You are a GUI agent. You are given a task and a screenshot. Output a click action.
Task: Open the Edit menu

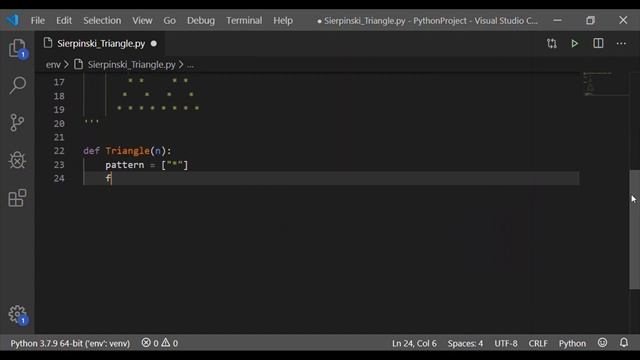[x=64, y=20]
